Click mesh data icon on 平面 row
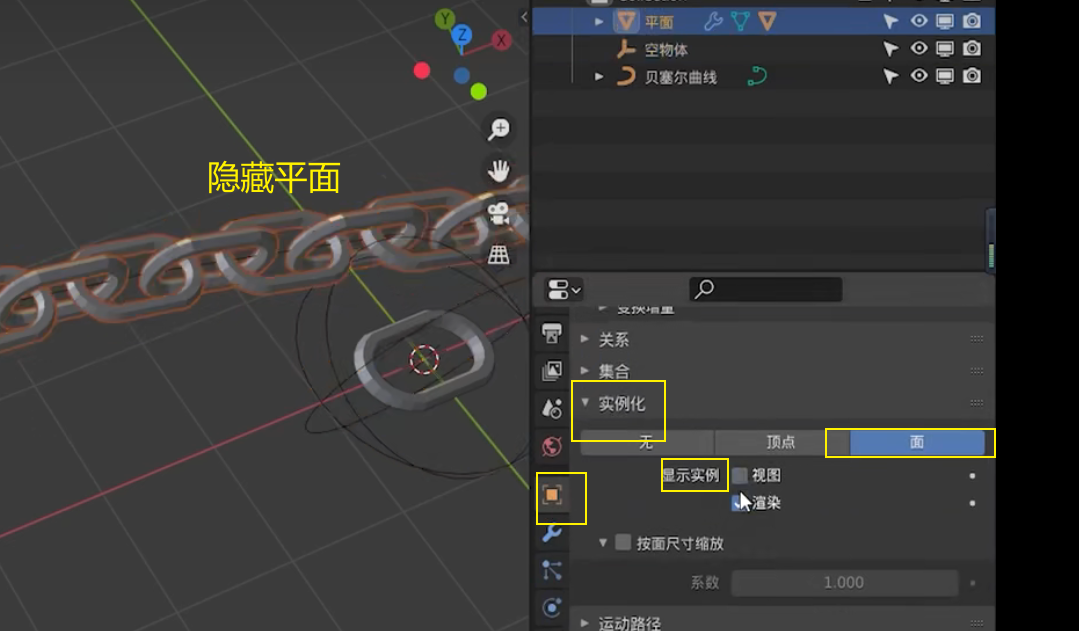 point(740,21)
